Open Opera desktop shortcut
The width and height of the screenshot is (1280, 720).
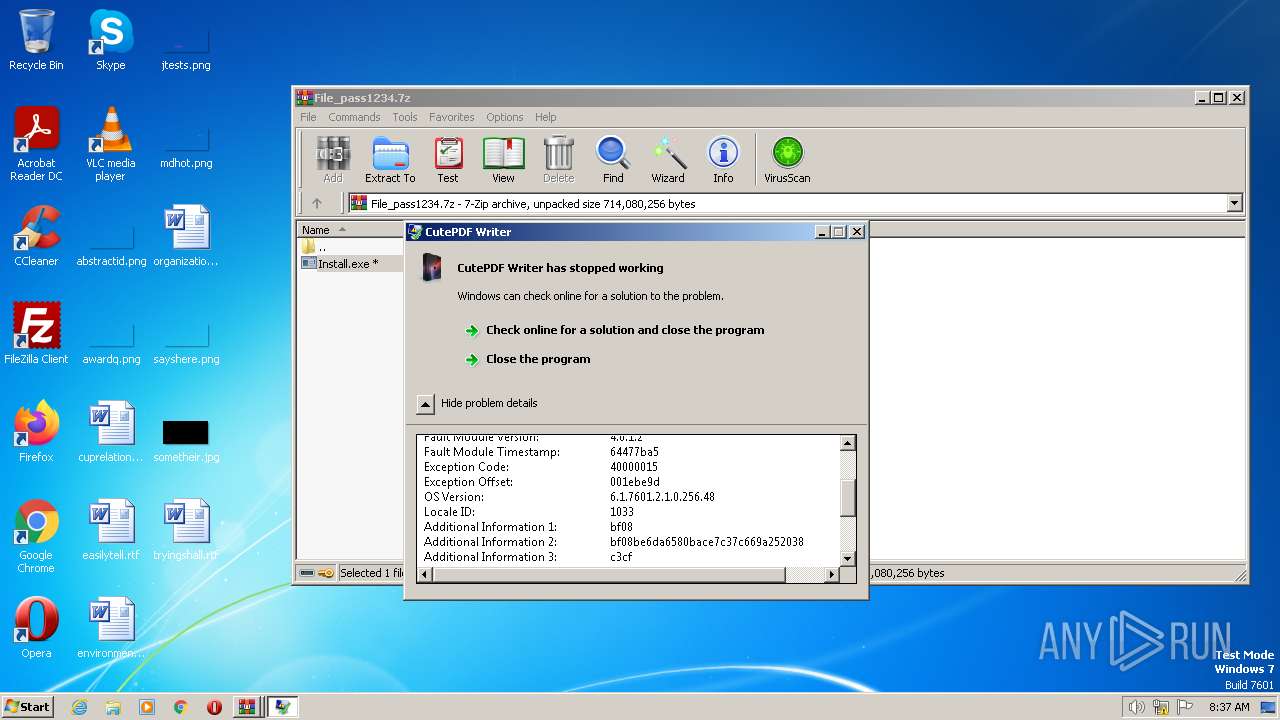pyautogui.click(x=36, y=628)
